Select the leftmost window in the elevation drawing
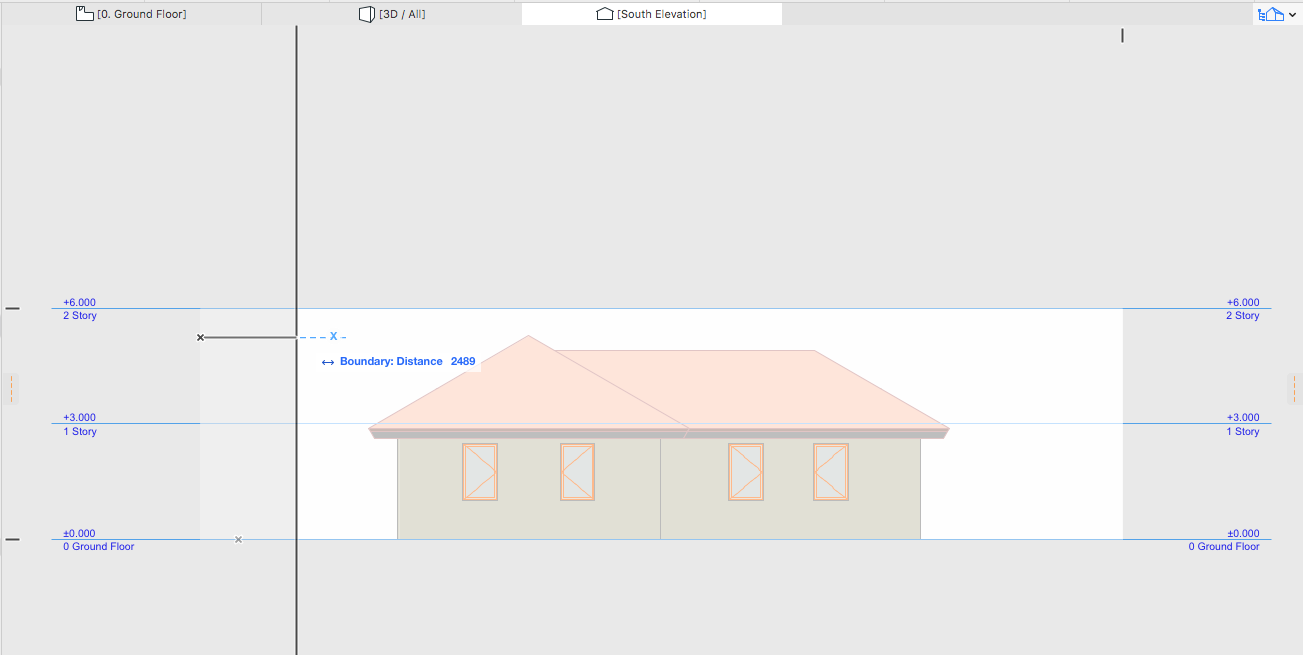Viewport: 1303px width, 655px height. coord(479,470)
